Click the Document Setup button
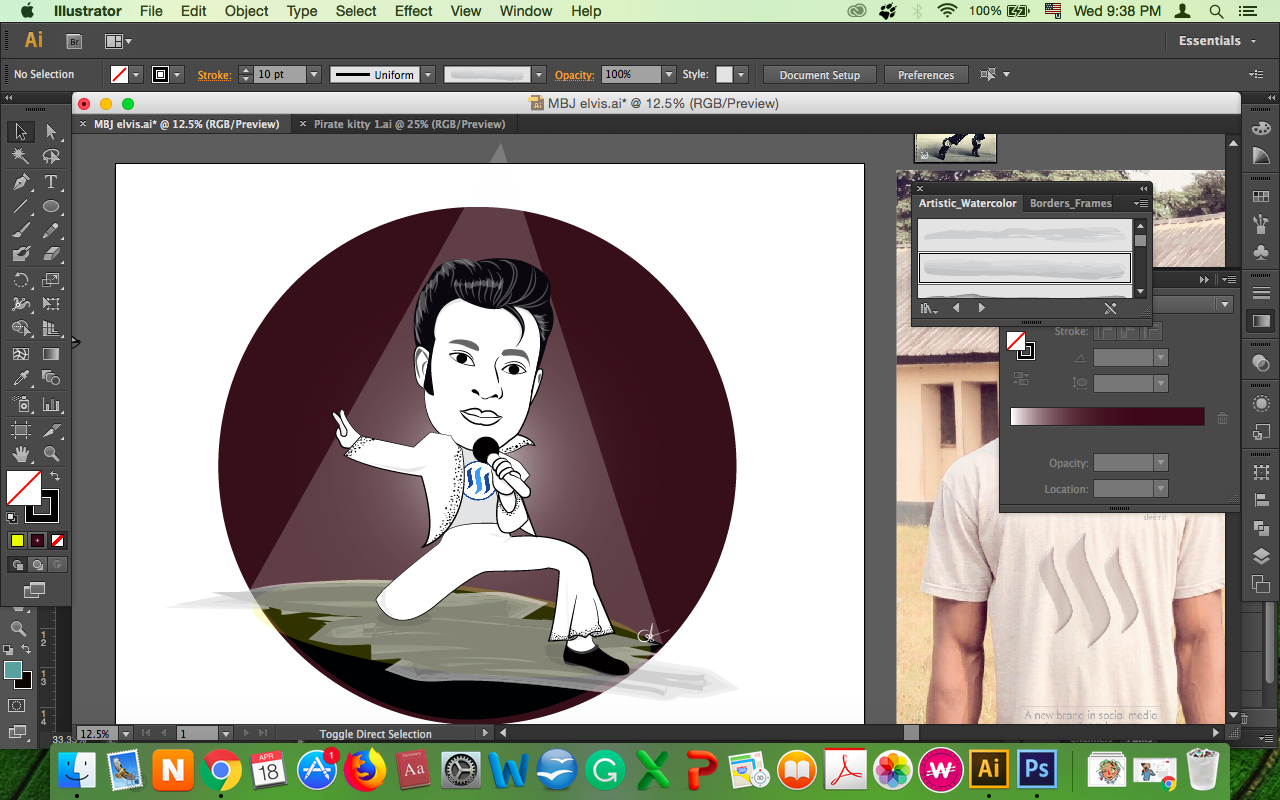1280x800 pixels. [x=819, y=75]
